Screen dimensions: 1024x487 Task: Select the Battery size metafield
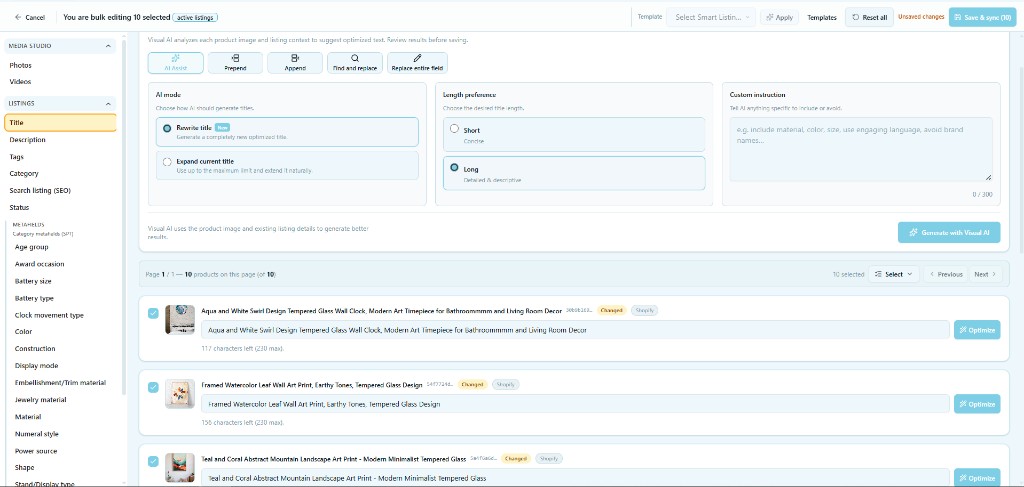pyautogui.click(x=33, y=281)
